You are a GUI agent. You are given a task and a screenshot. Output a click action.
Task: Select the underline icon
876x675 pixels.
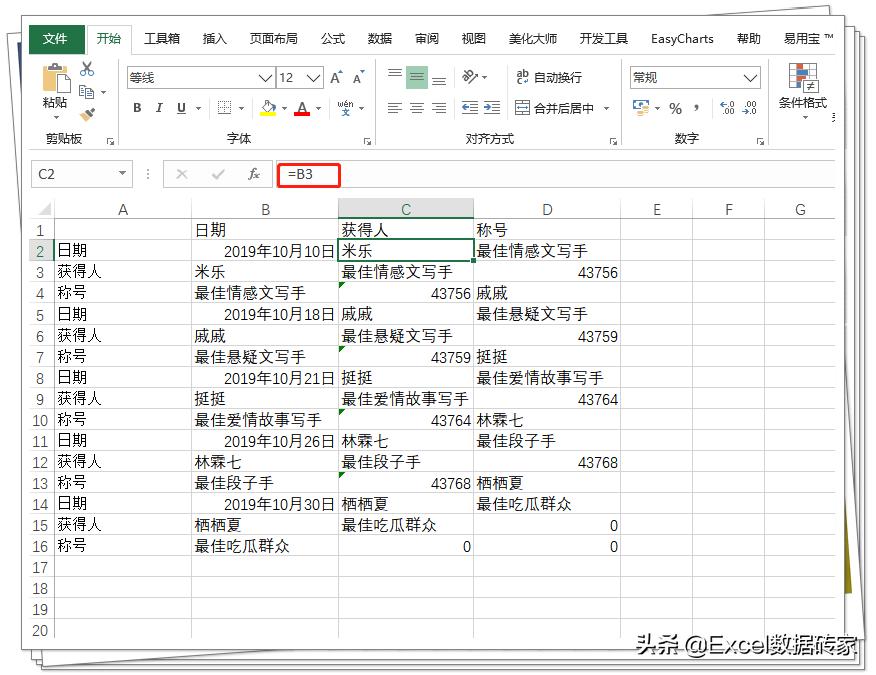pyautogui.click(x=181, y=106)
